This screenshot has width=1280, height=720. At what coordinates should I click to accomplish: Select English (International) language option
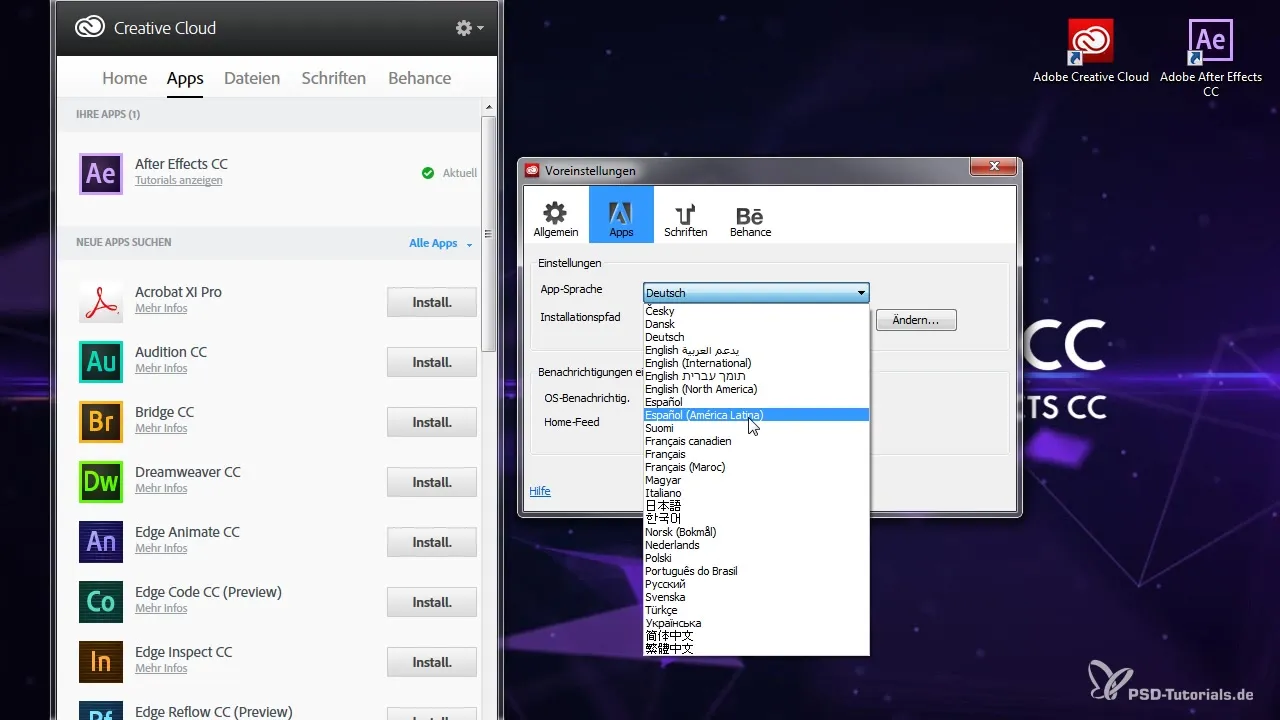point(756,363)
